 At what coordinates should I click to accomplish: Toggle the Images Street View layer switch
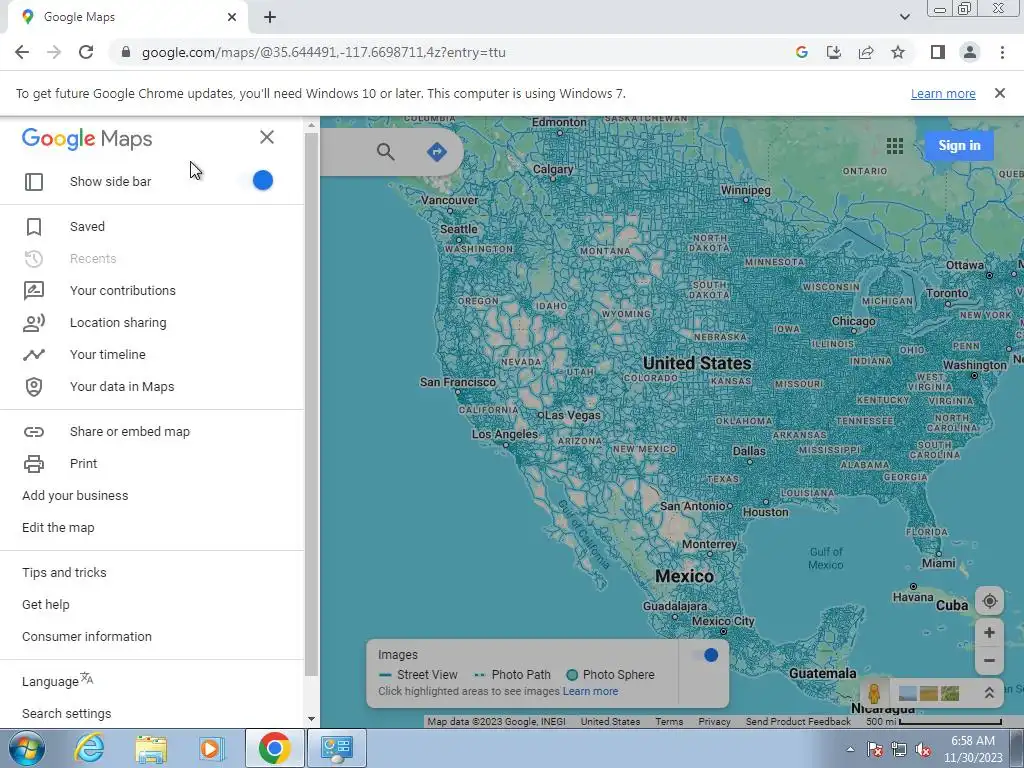(x=706, y=655)
